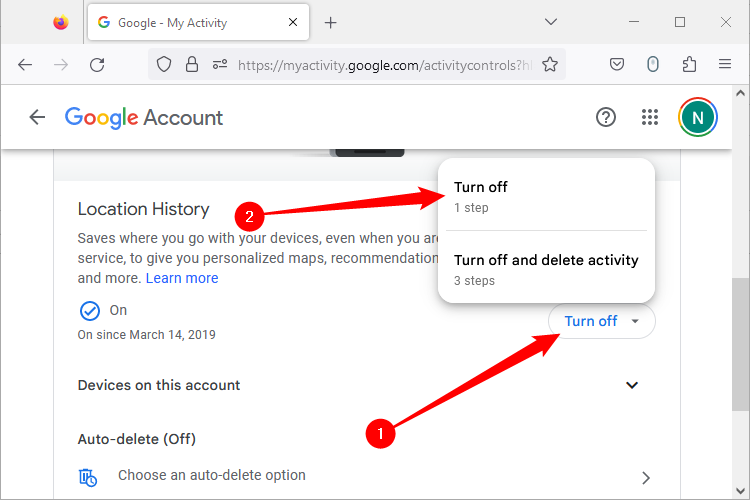View site security padlock info

pyautogui.click(x=192, y=64)
